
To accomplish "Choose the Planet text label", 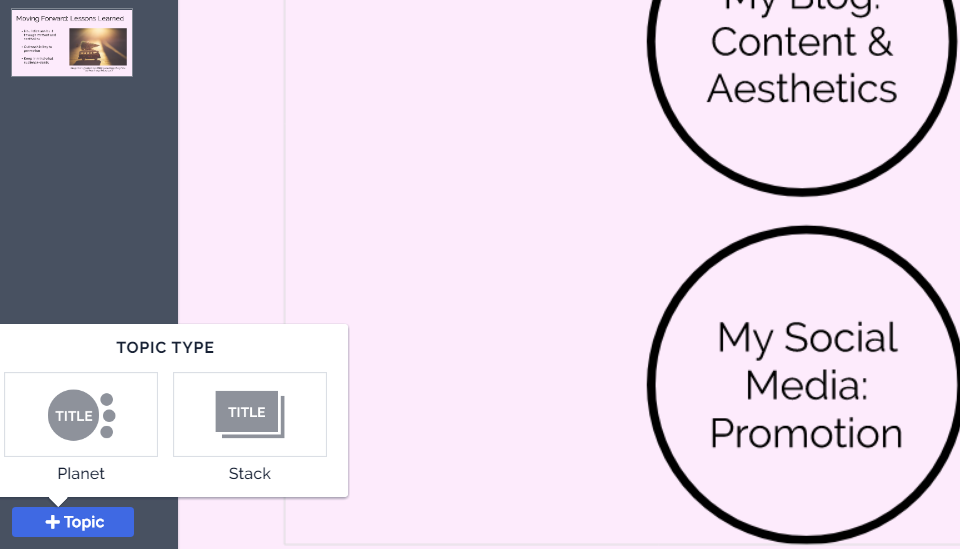I will [81, 474].
